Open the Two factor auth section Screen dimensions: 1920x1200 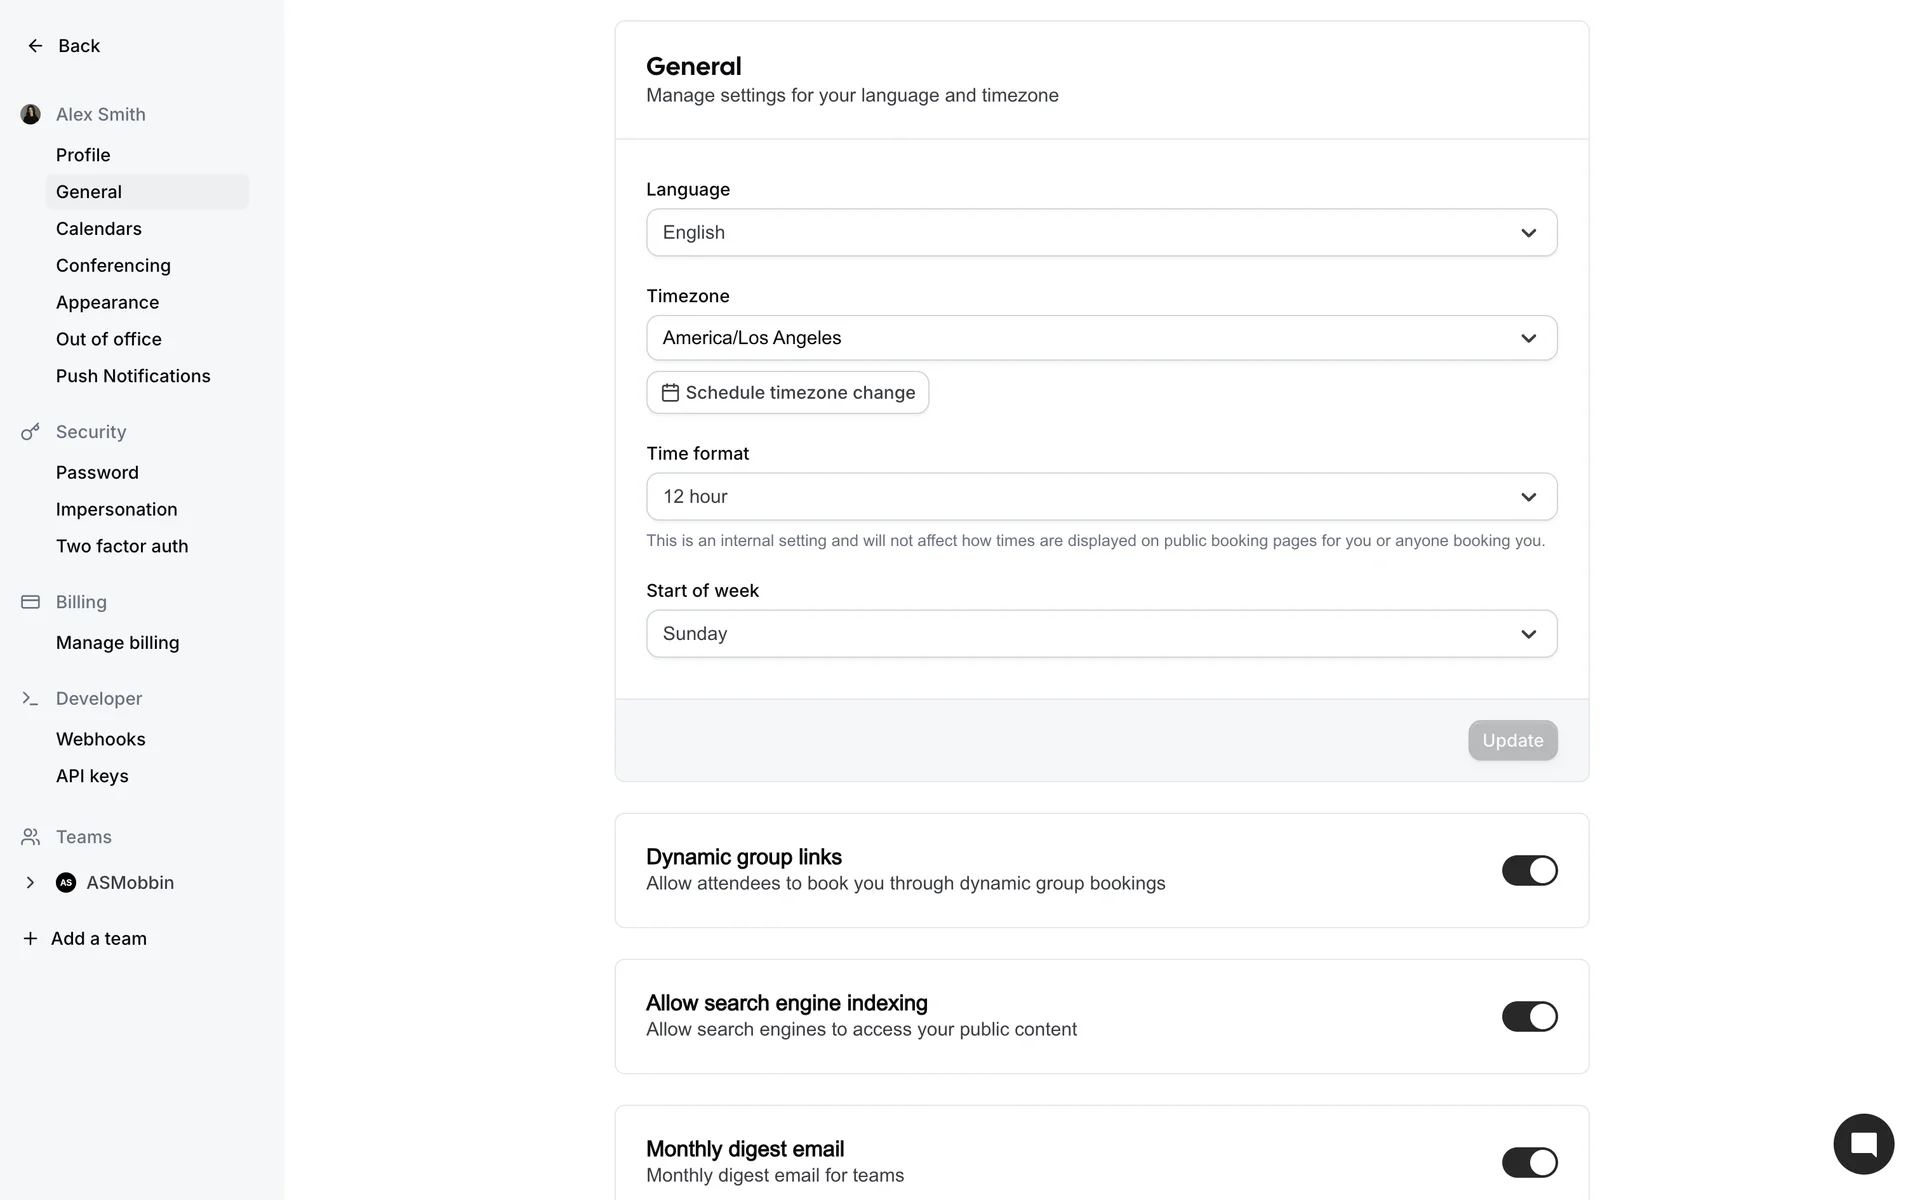(x=122, y=546)
